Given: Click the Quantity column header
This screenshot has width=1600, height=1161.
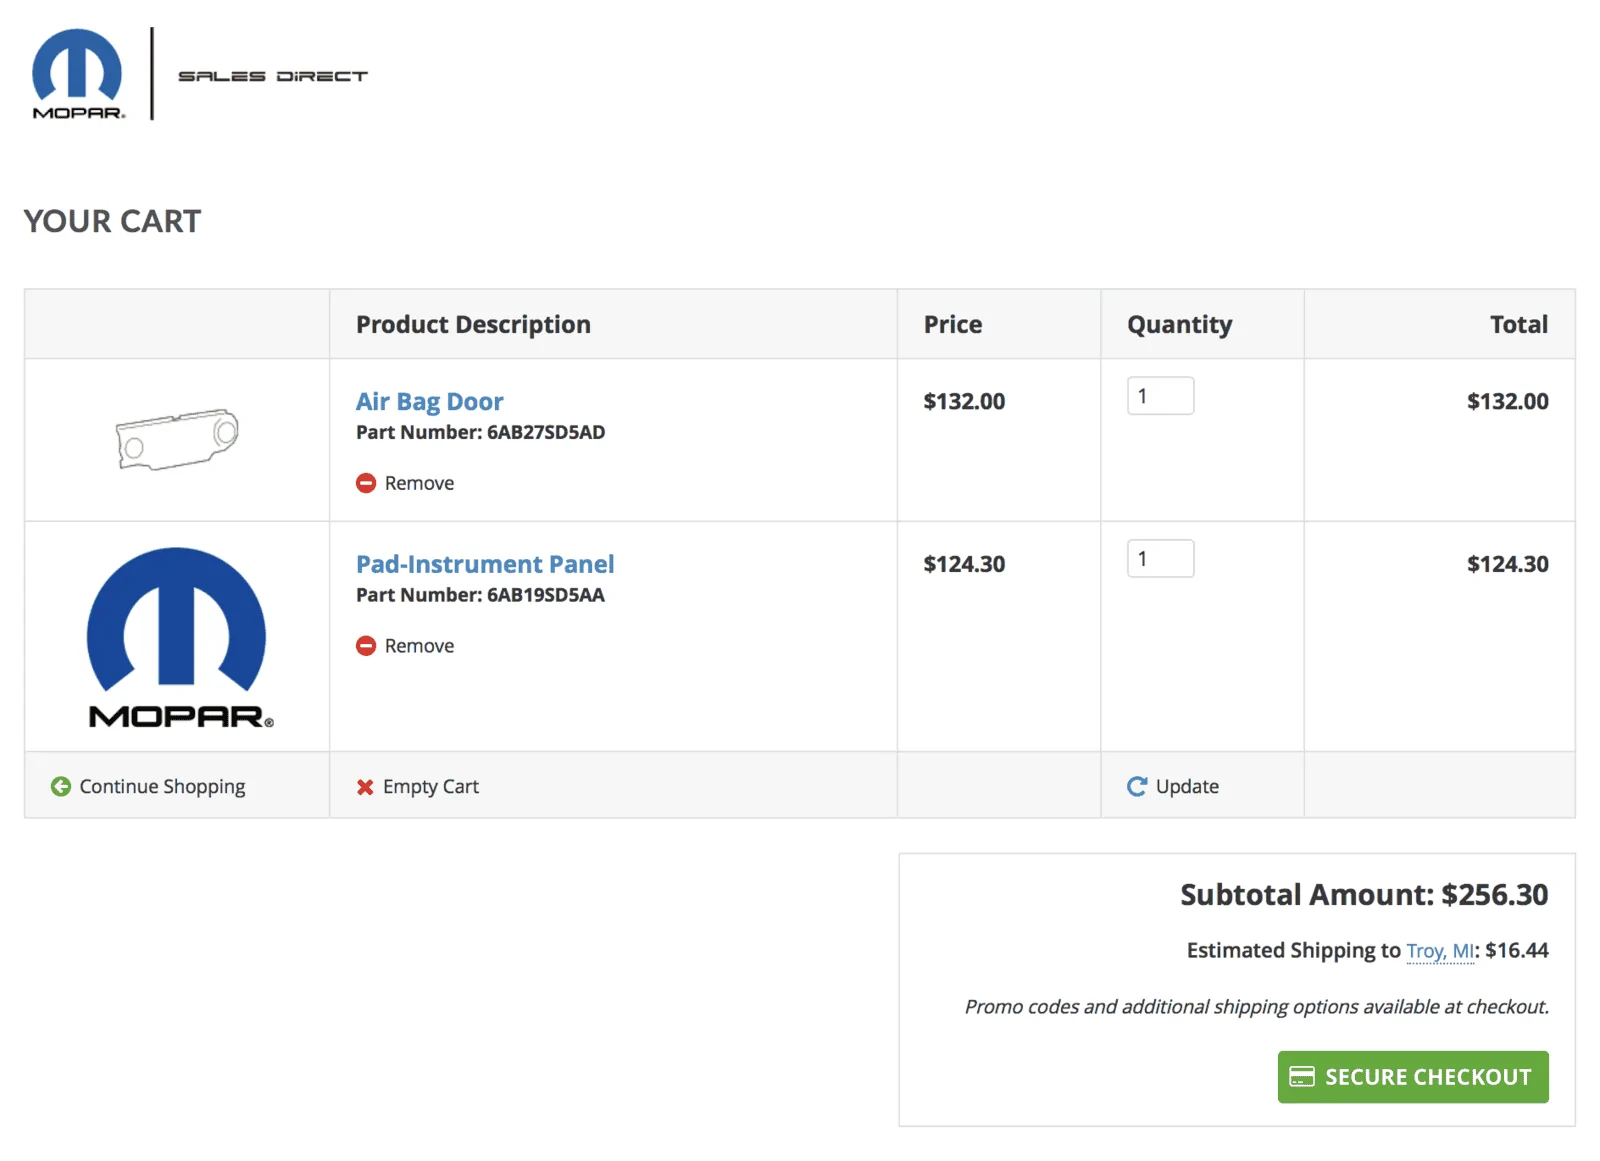Looking at the screenshot, I should click(1180, 324).
